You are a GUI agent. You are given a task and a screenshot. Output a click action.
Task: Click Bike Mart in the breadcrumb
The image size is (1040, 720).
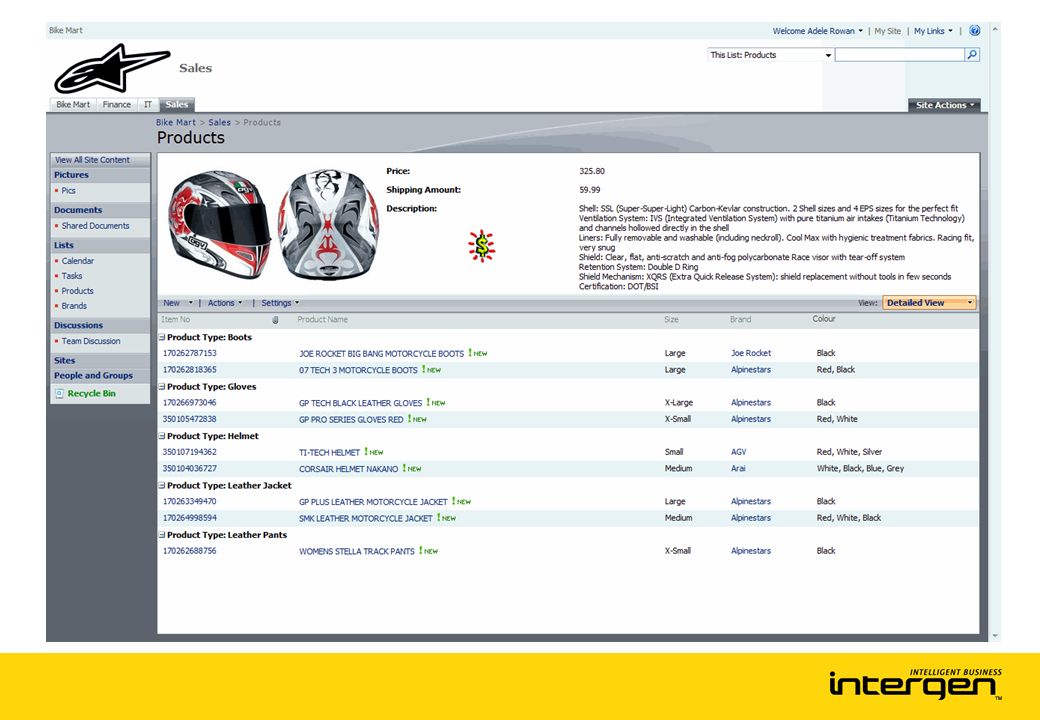[x=176, y=123]
